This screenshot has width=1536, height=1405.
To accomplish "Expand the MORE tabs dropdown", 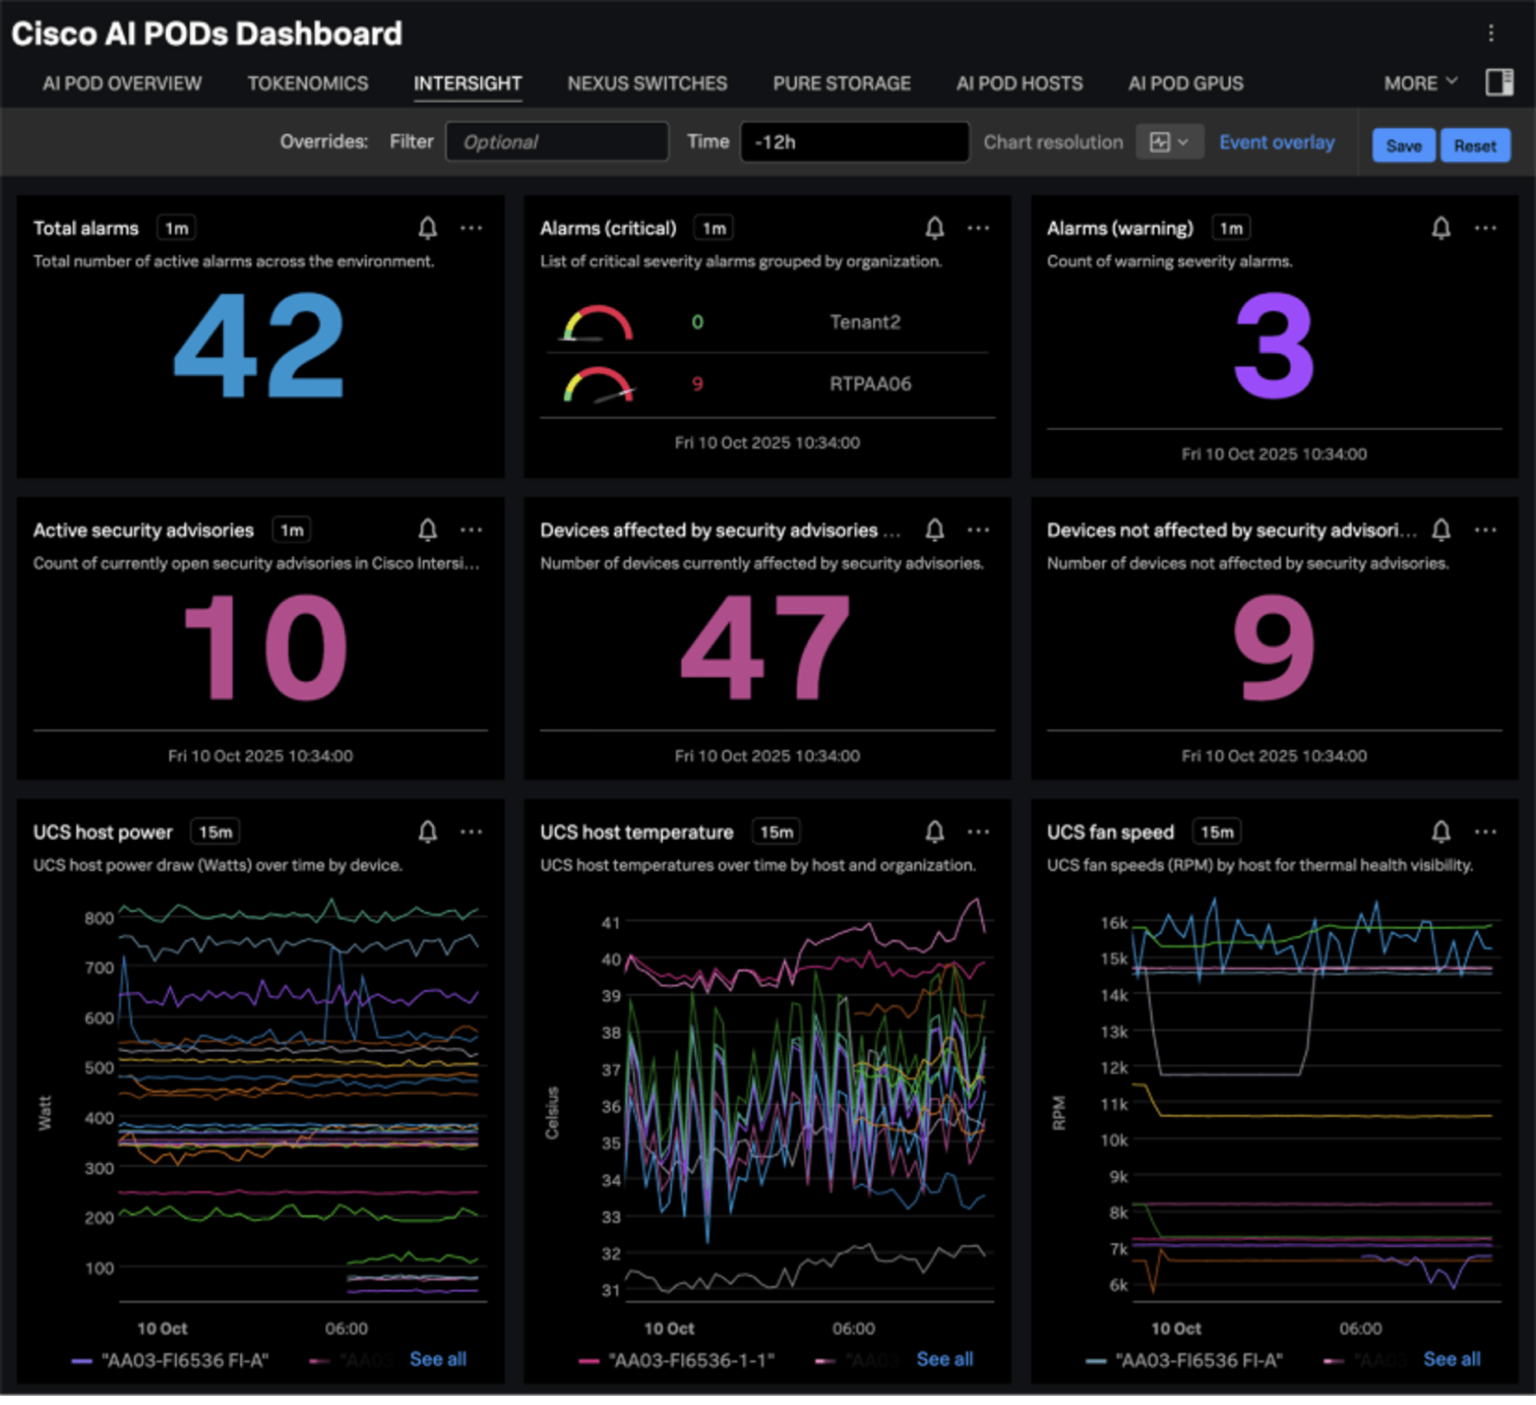I will tap(1419, 83).
